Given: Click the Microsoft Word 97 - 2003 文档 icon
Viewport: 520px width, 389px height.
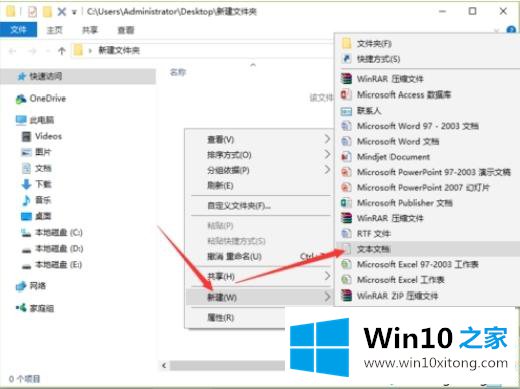Looking at the screenshot, I should [346, 126].
